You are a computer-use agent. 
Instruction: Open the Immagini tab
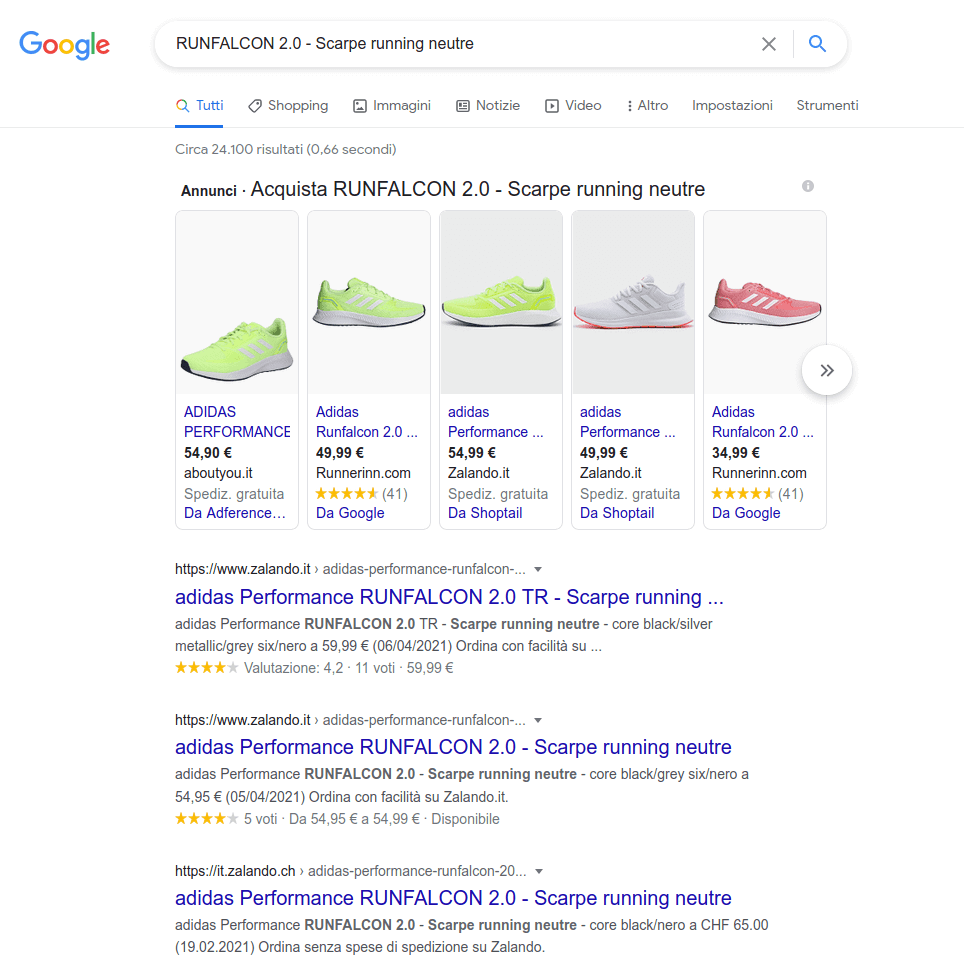(x=392, y=106)
